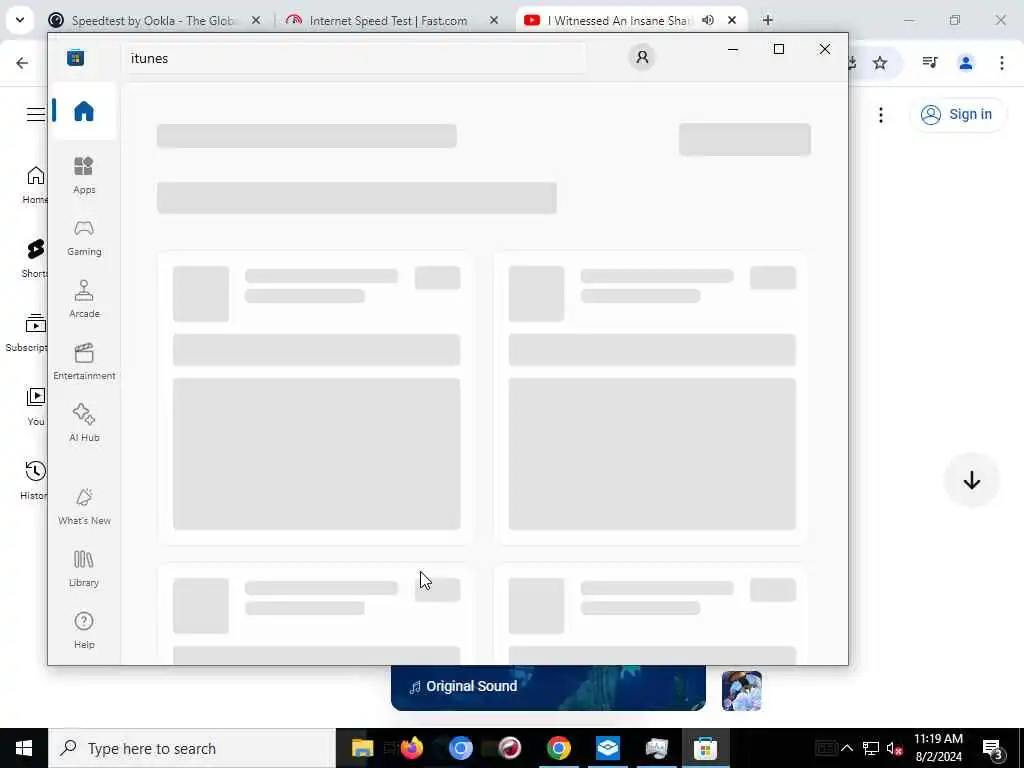Click the Windows taskbar search box
The width and height of the screenshot is (1024, 768).
pyautogui.click(x=192, y=748)
